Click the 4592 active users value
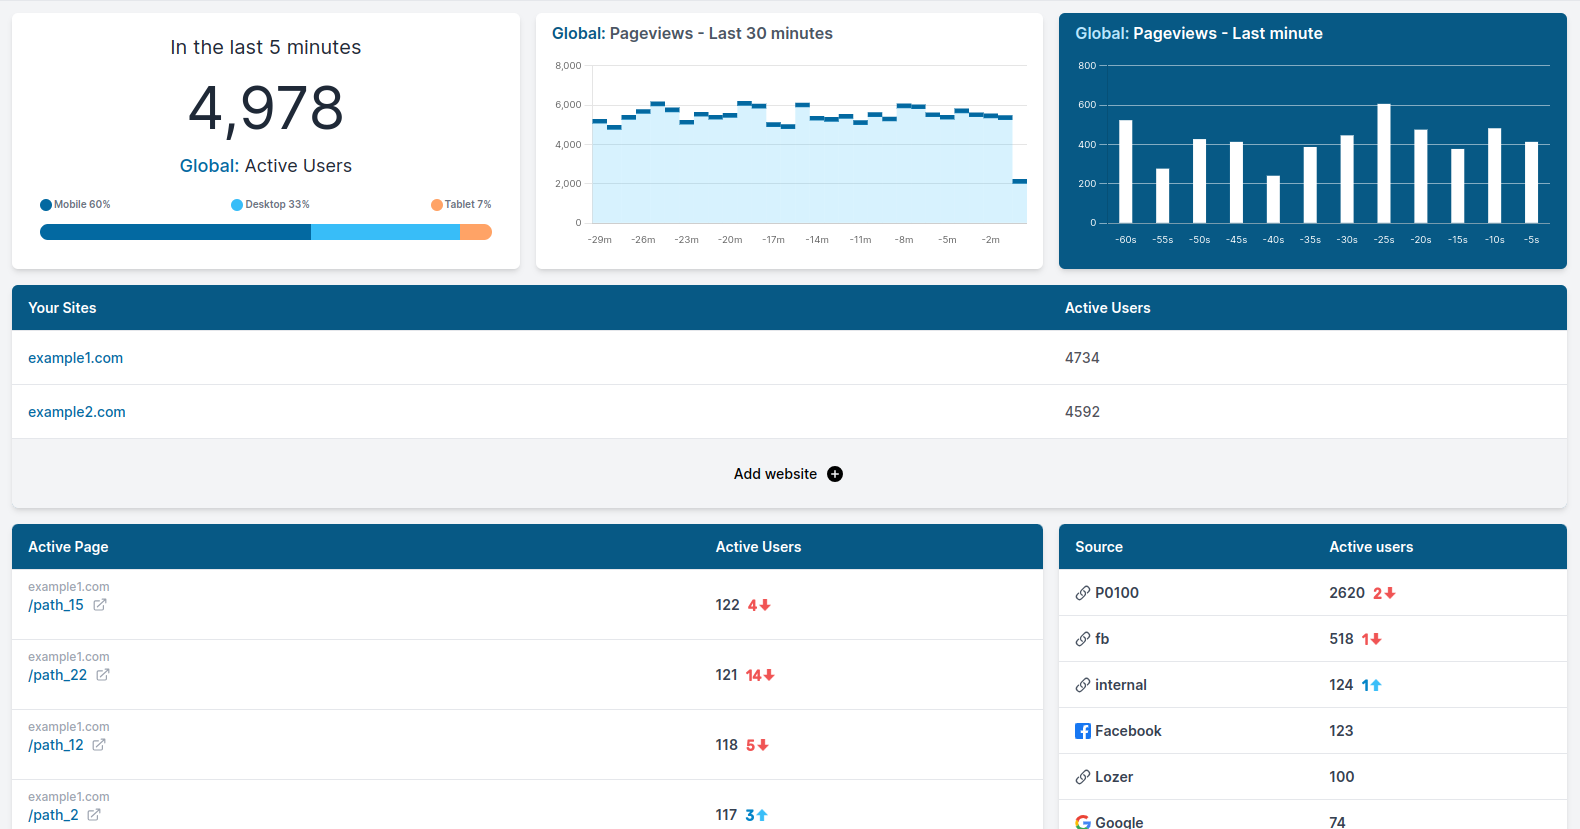 pyautogui.click(x=1082, y=412)
